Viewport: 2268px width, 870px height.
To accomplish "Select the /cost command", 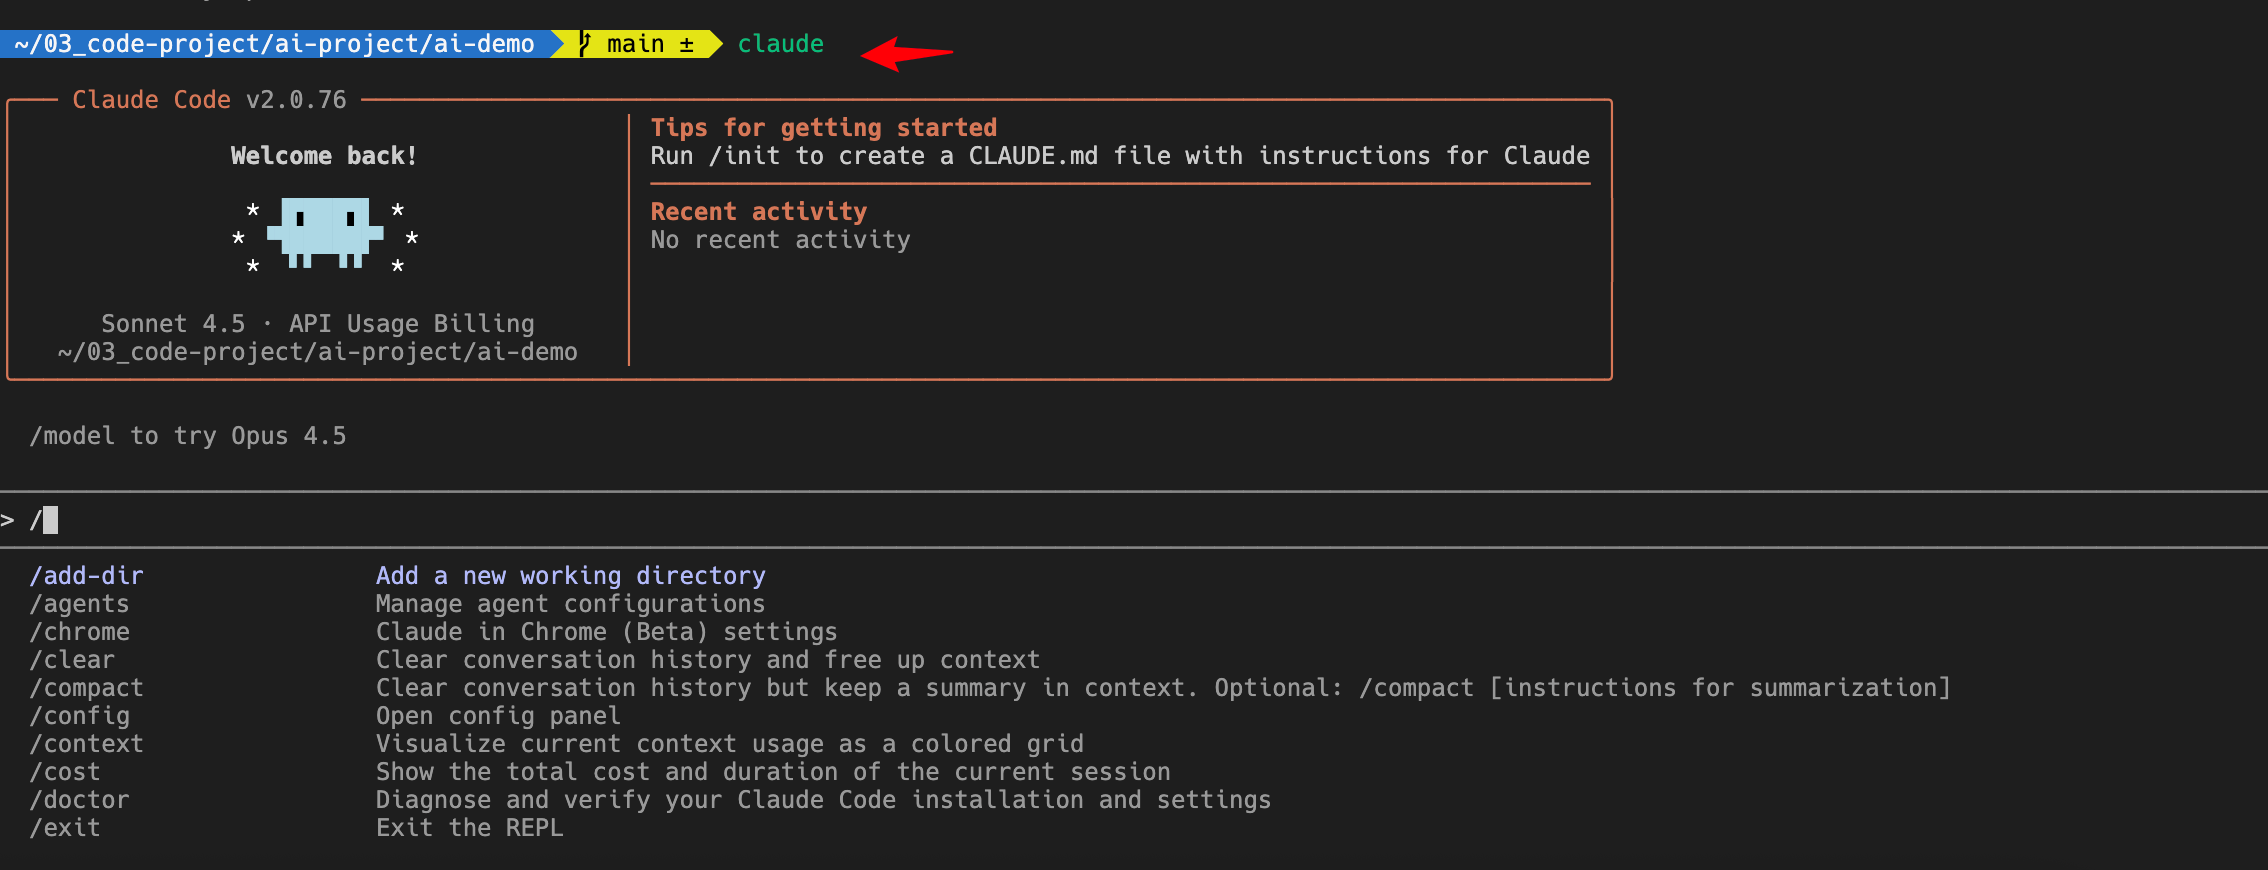I will point(65,772).
